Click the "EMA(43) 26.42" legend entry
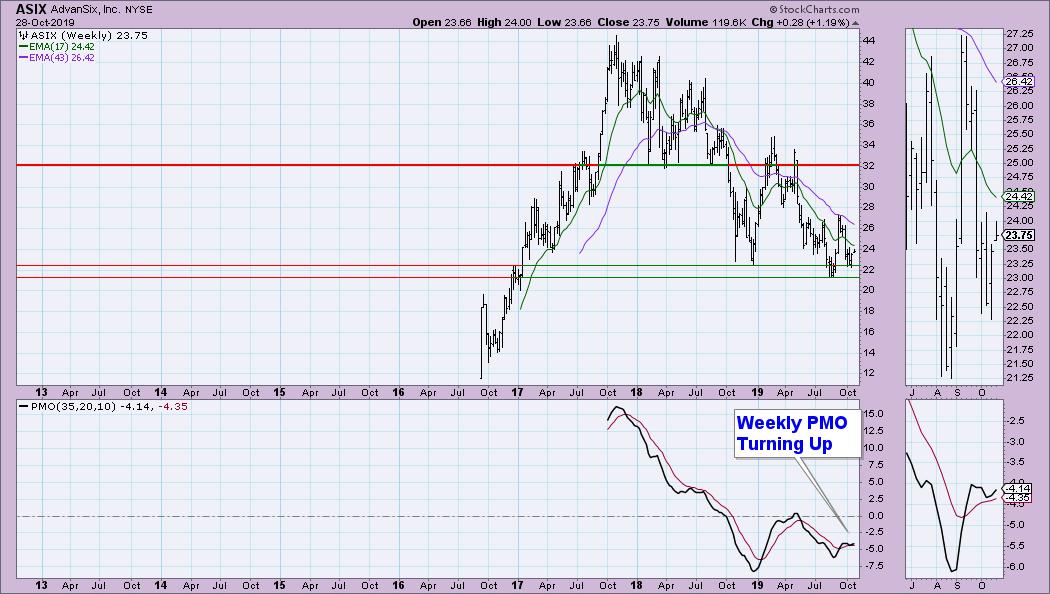 point(62,58)
